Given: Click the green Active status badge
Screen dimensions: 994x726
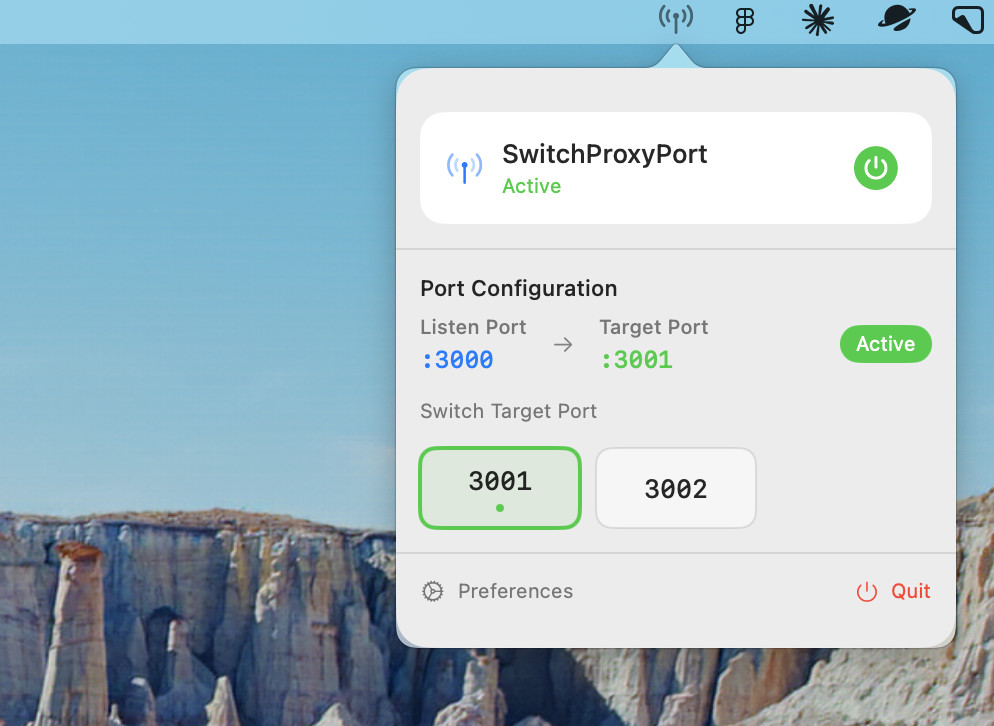Looking at the screenshot, I should pos(885,344).
